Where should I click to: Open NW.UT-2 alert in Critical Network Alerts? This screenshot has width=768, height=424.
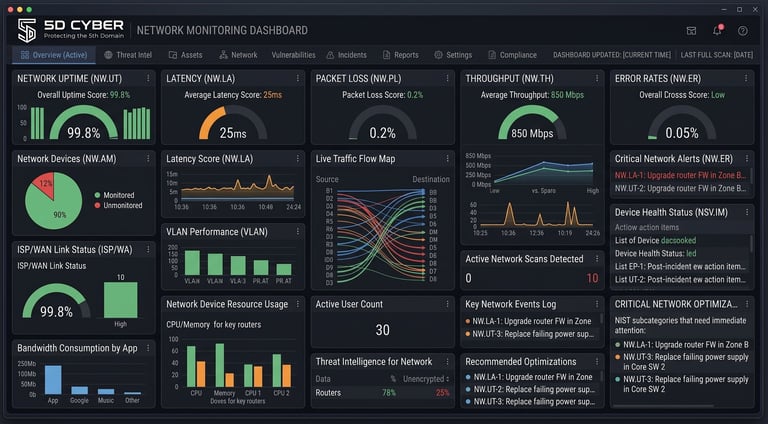pyautogui.click(x=680, y=188)
